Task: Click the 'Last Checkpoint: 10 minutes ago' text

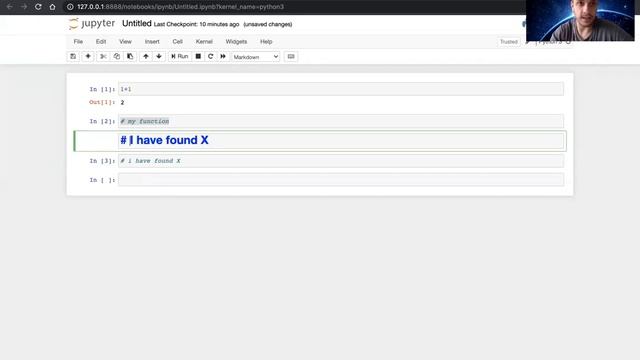Action: [196, 24]
